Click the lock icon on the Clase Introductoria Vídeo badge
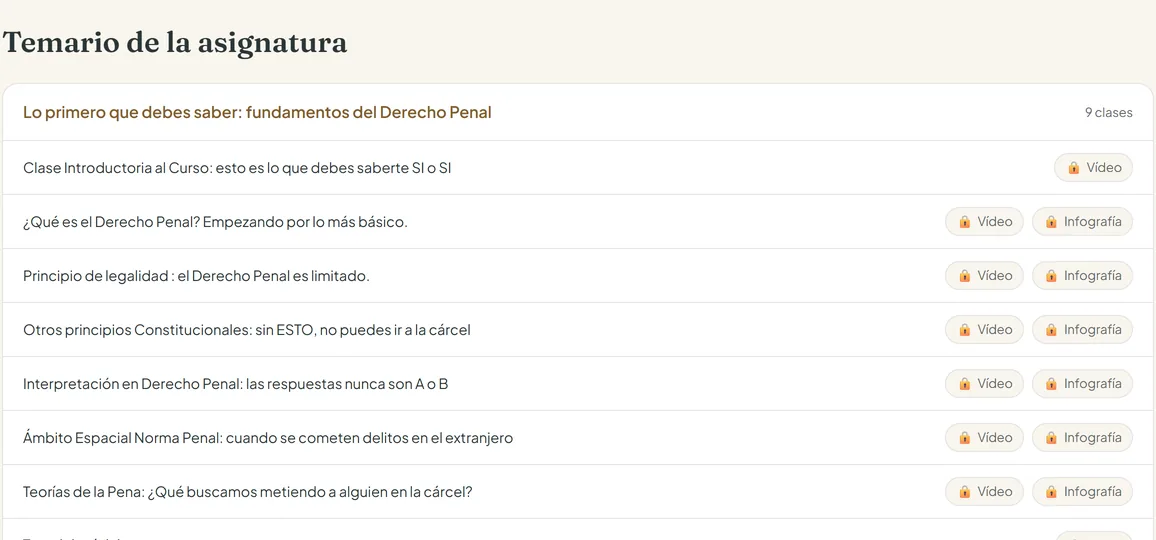This screenshot has height=540, width=1156. pyautogui.click(x=1073, y=168)
